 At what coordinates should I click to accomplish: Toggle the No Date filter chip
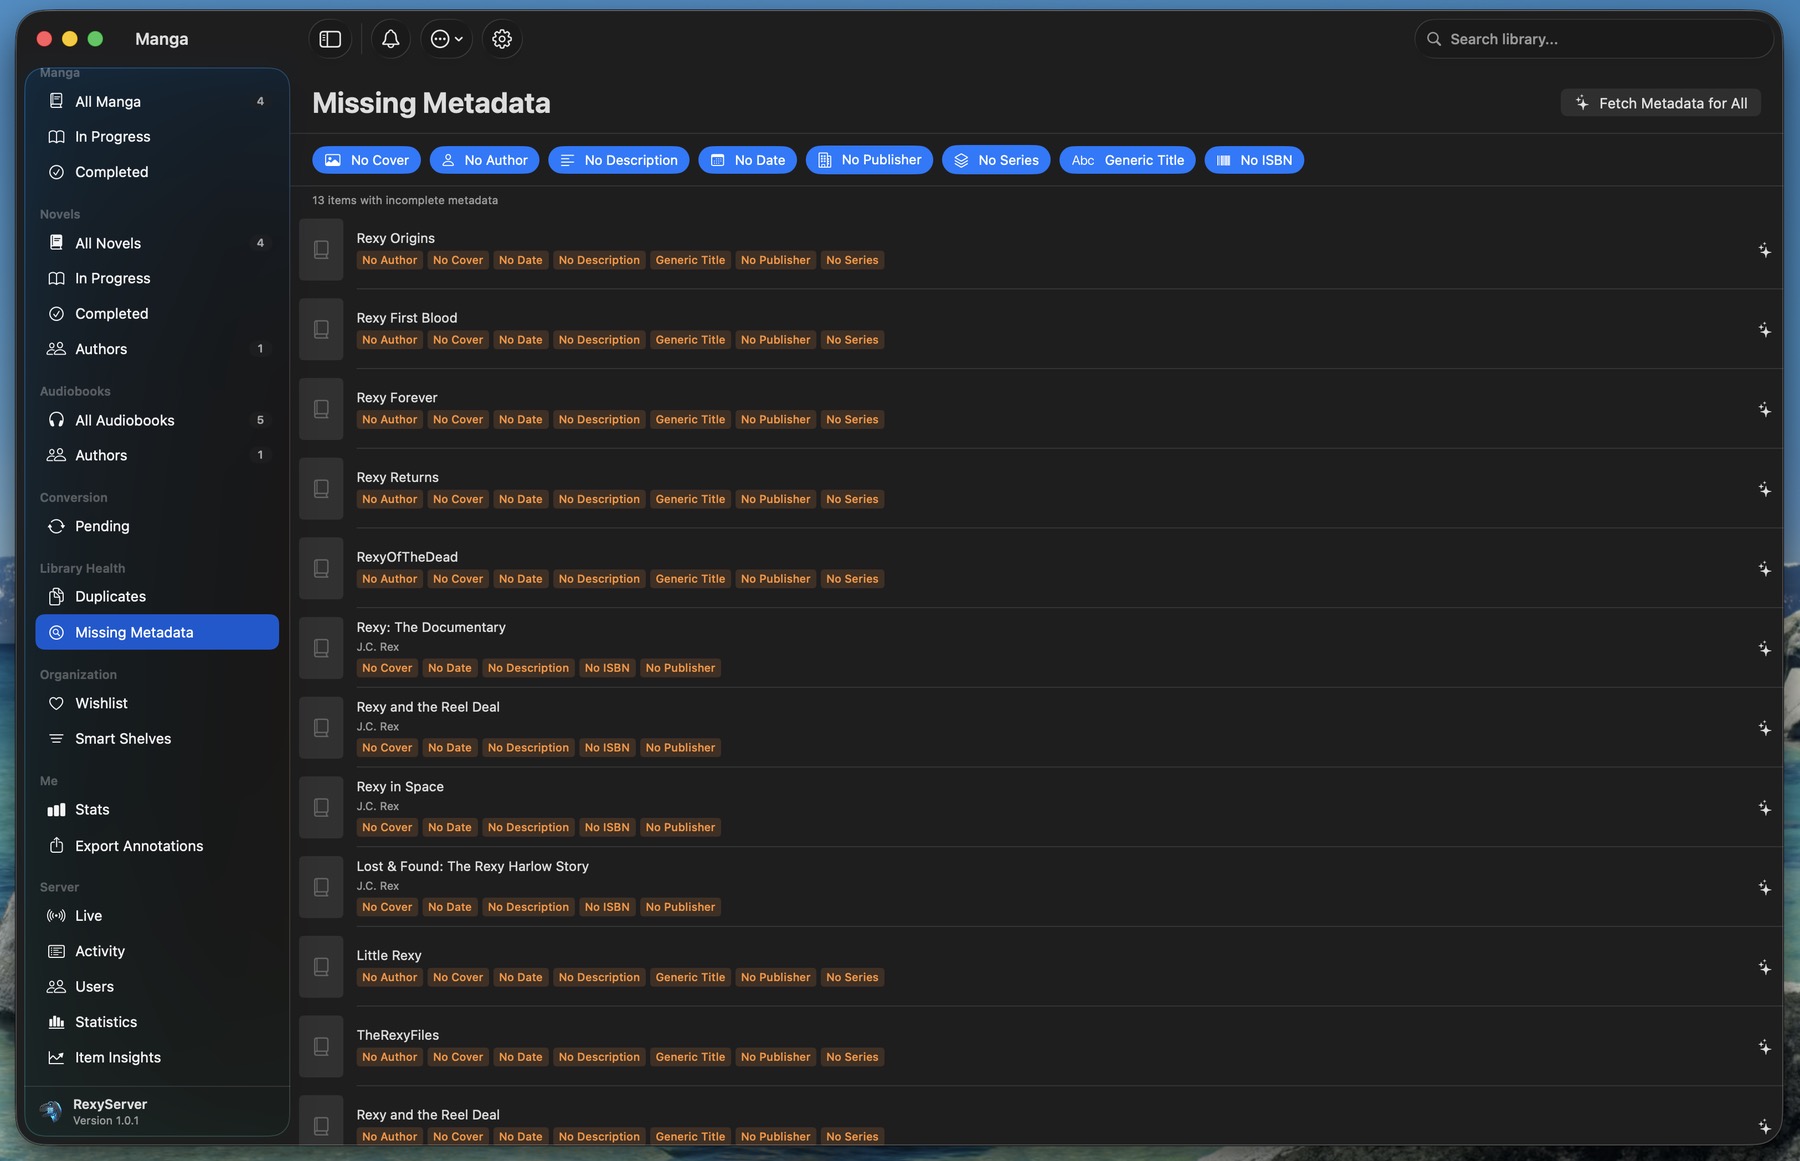coord(747,160)
